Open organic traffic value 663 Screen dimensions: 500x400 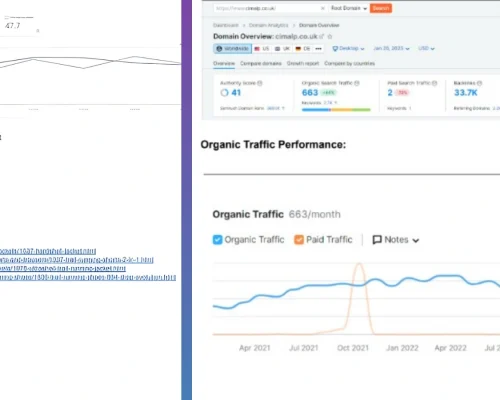tap(310, 93)
